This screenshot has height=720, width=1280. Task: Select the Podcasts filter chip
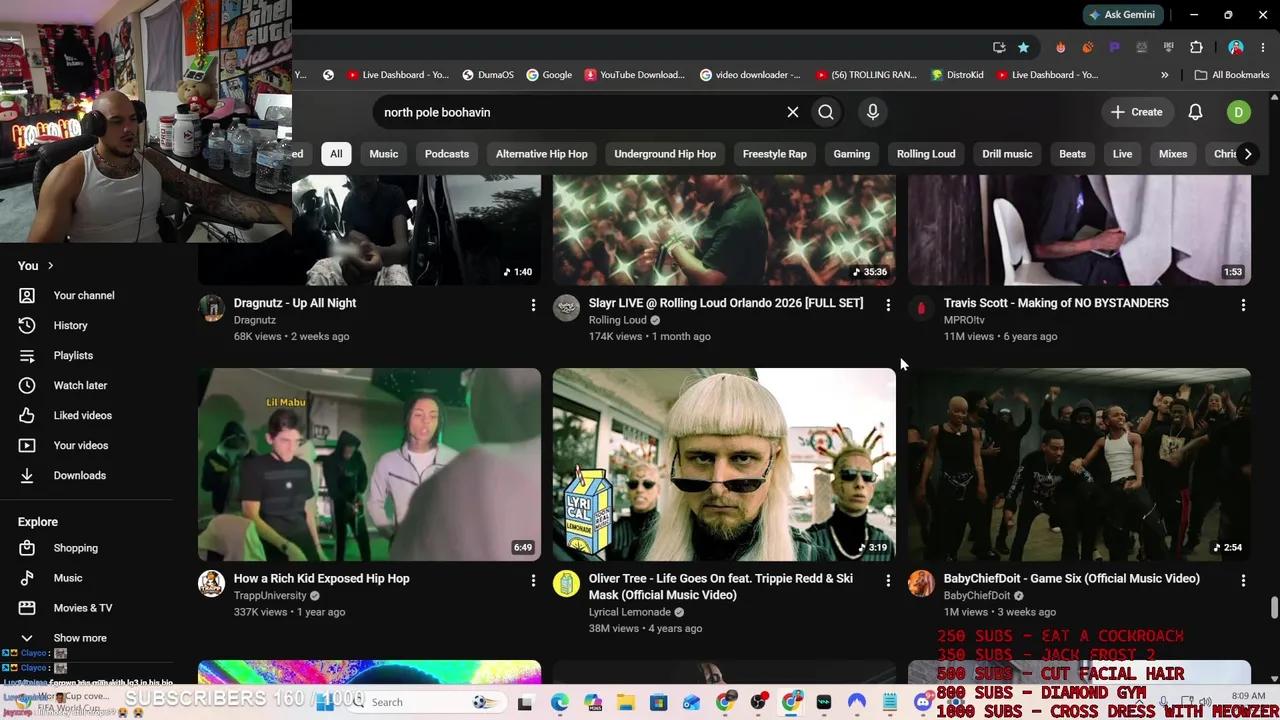(x=447, y=154)
